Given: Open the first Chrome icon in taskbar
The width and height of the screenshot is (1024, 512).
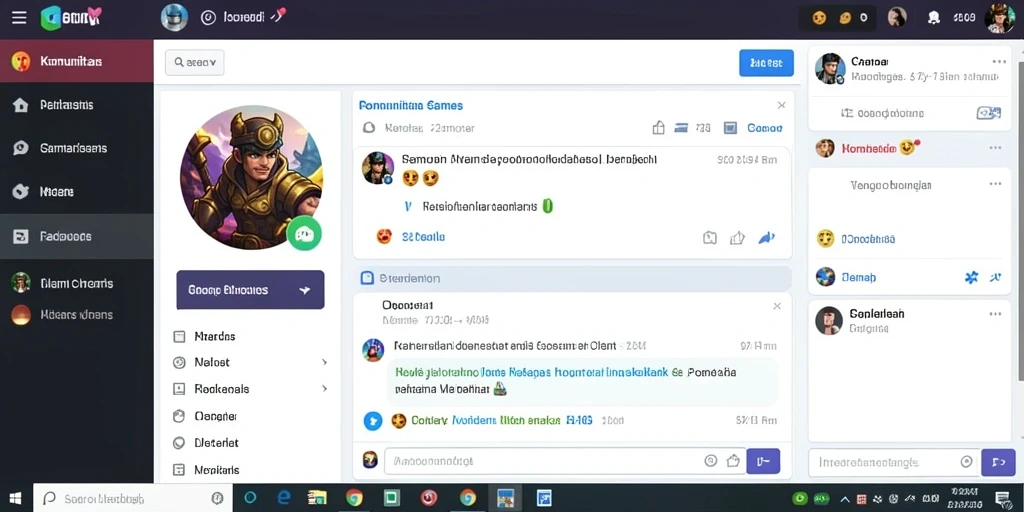Looking at the screenshot, I should [354, 498].
